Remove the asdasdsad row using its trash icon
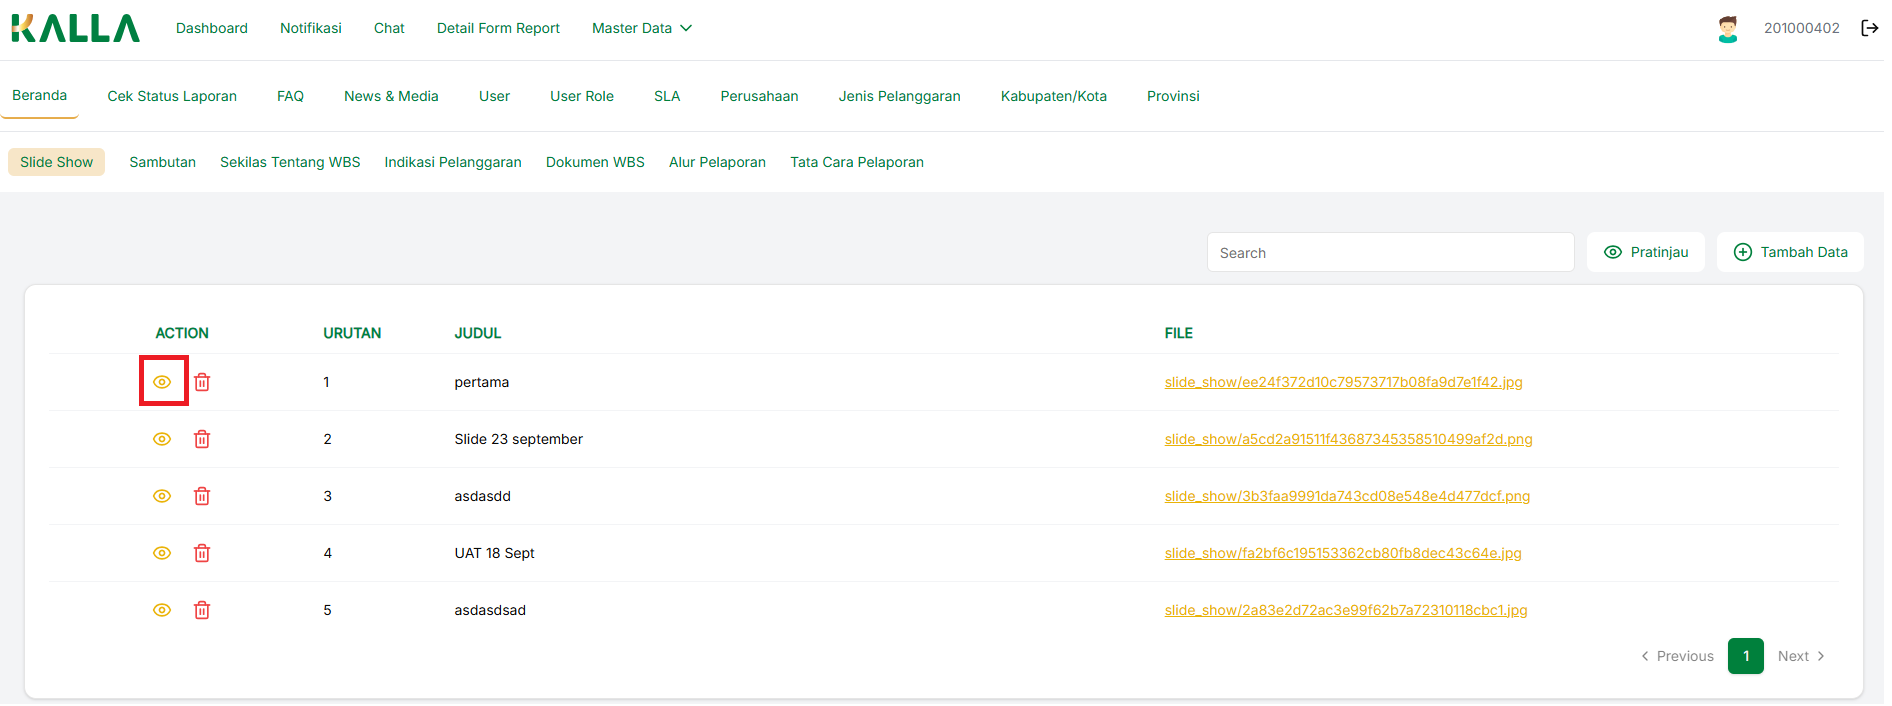The width and height of the screenshot is (1892, 706). pos(202,610)
